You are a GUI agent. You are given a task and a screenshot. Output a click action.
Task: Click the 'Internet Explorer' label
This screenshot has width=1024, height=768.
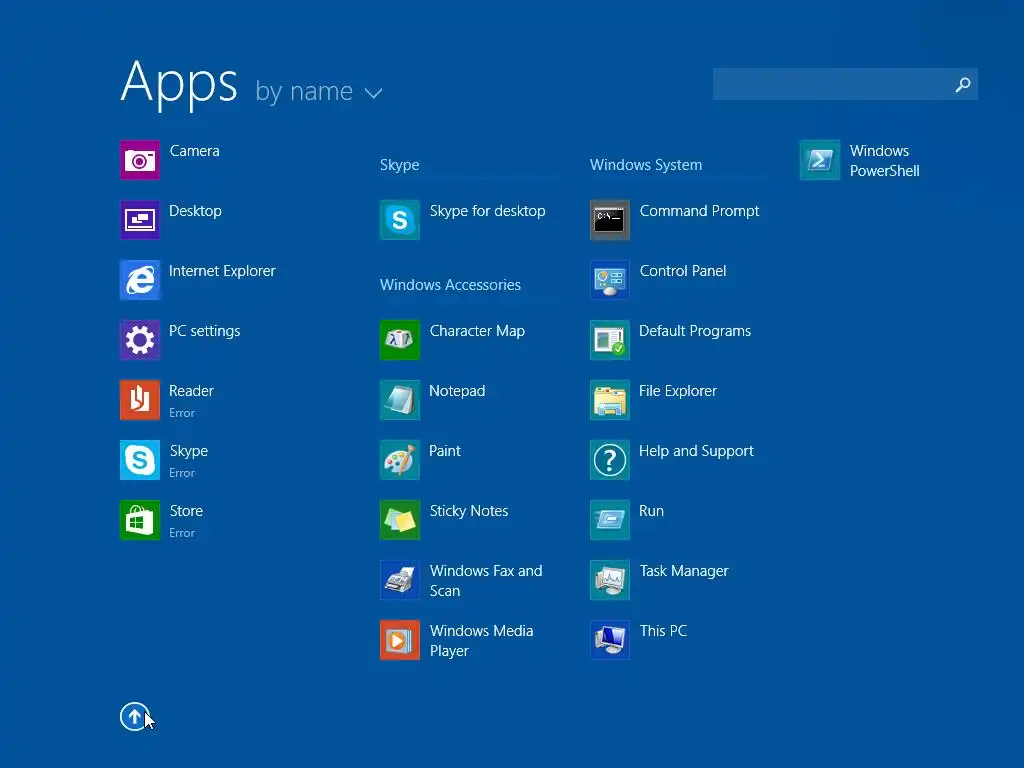(222, 271)
